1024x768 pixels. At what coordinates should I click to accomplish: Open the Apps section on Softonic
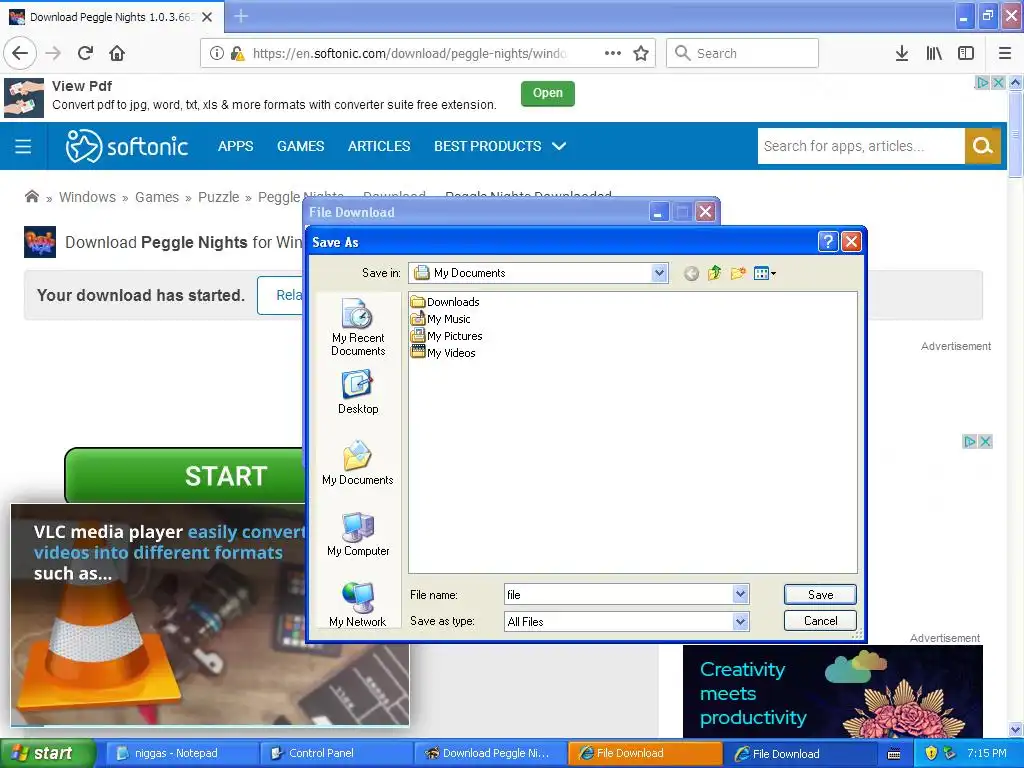[x=235, y=146]
